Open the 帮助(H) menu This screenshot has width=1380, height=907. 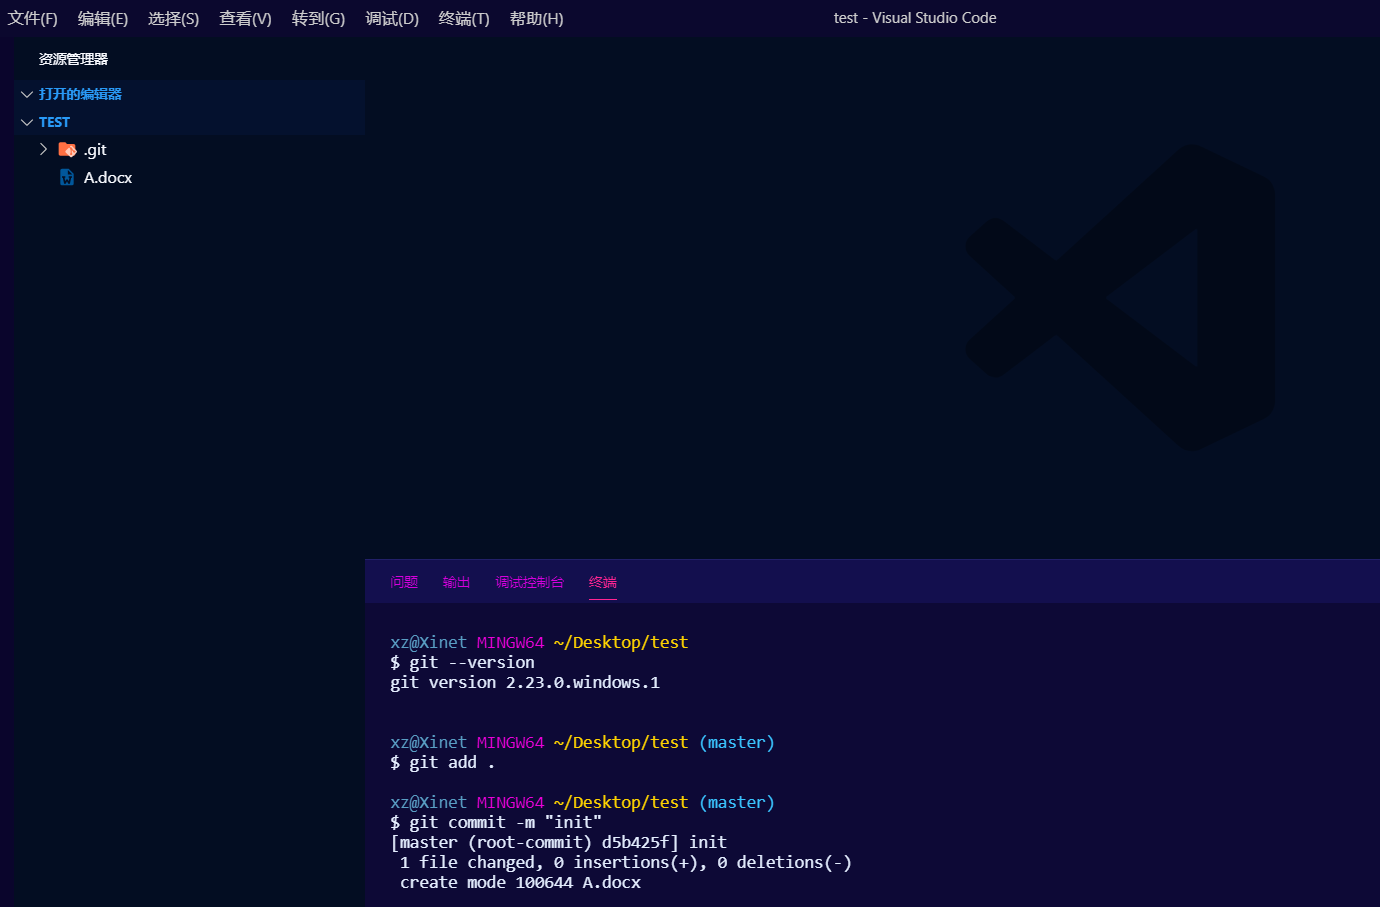tap(536, 18)
